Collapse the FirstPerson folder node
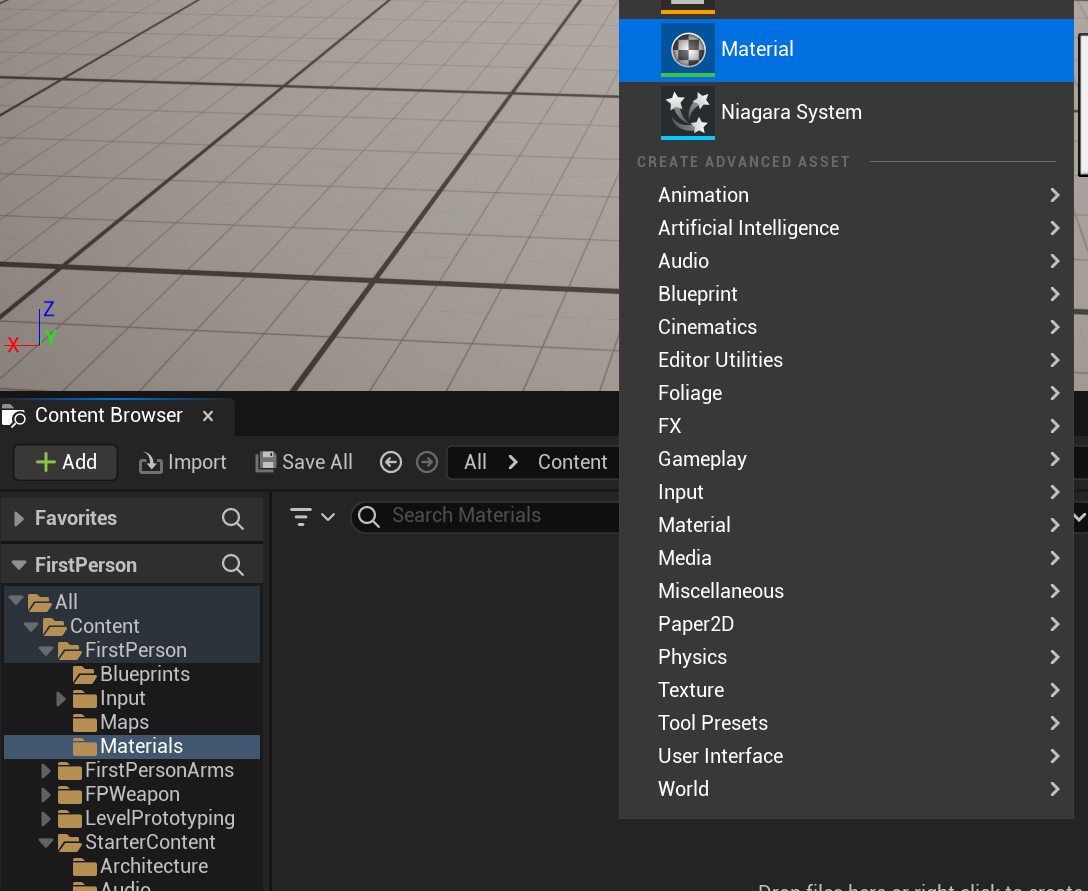The image size is (1088, 891). [x=46, y=650]
